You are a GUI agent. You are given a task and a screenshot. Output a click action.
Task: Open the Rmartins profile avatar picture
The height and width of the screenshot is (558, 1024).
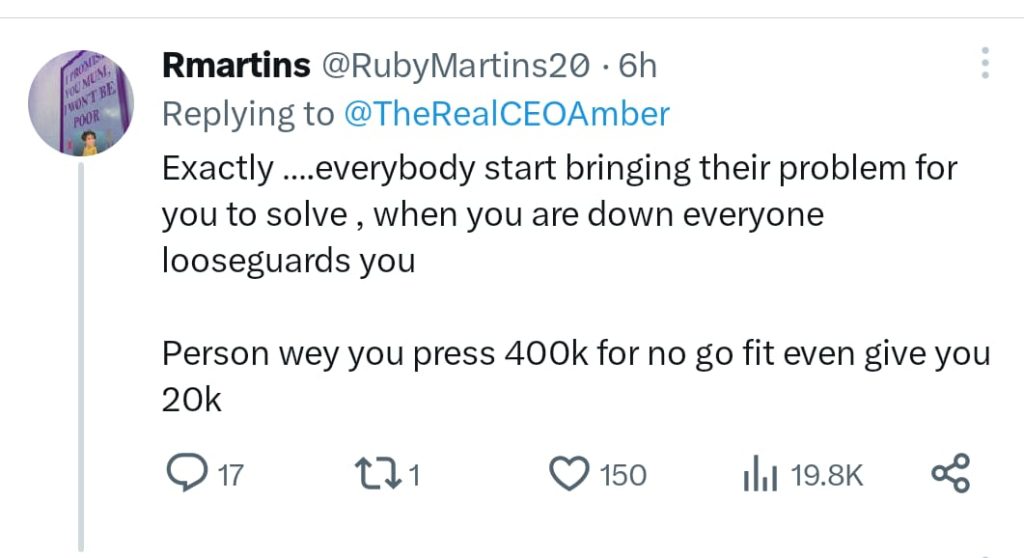coord(78,103)
